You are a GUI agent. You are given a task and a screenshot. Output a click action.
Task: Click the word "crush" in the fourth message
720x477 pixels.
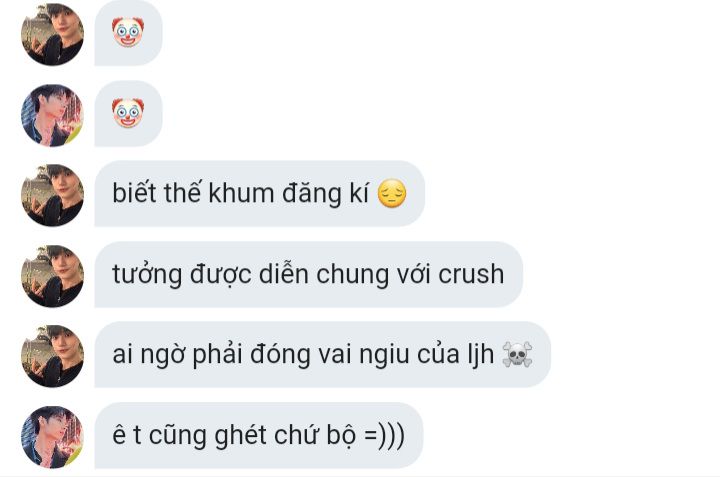click(471, 274)
